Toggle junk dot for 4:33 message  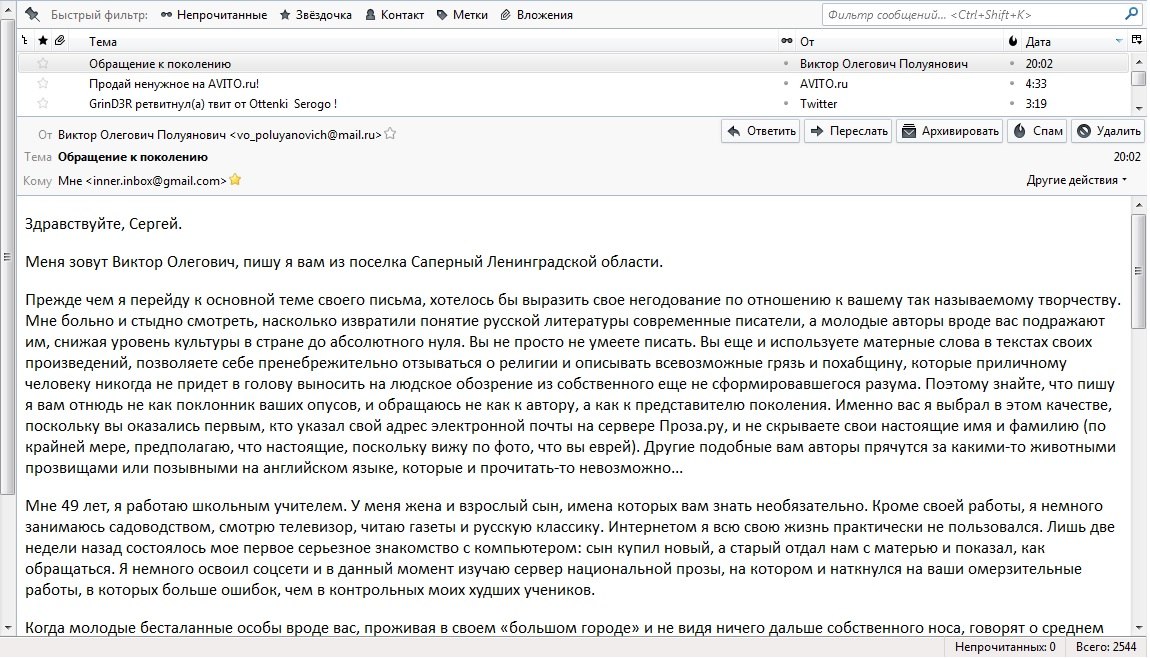1012,84
